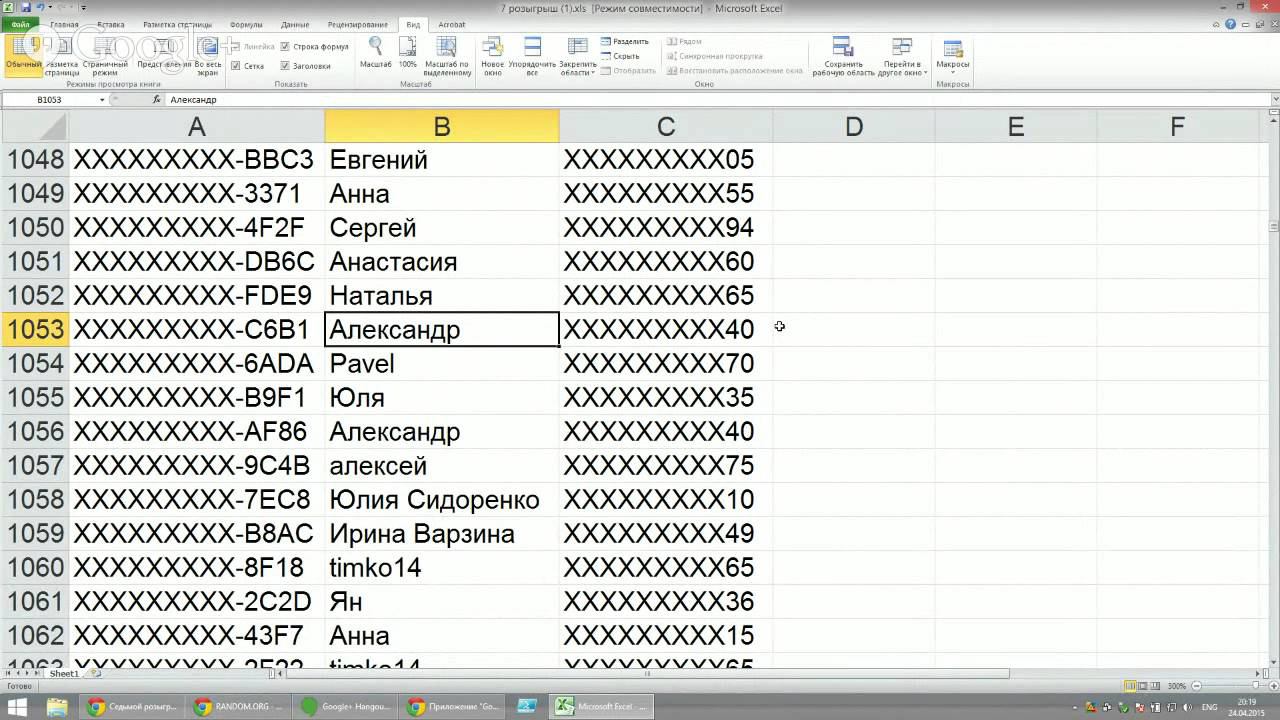The height and width of the screenshot is (720, 1280).
Task: Open the Файл tab
Action: pyautogui.click(x=20, y=24)
